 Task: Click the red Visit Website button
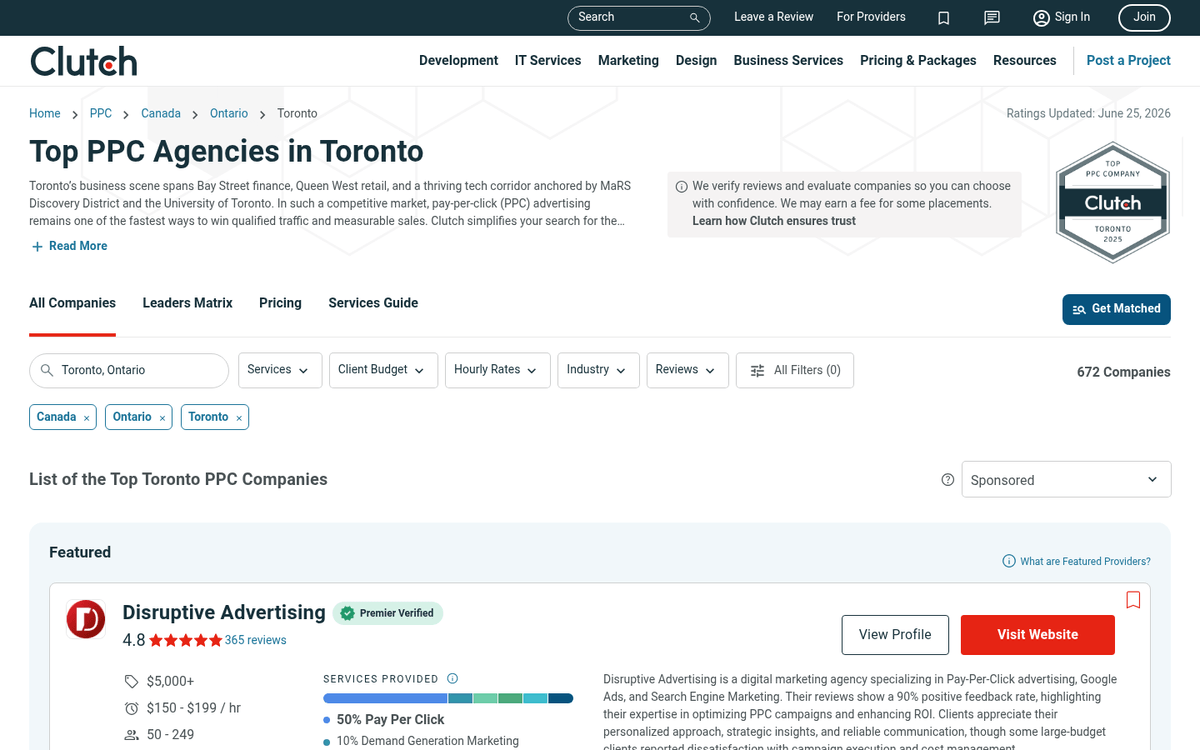click(x=1037, y=635)
